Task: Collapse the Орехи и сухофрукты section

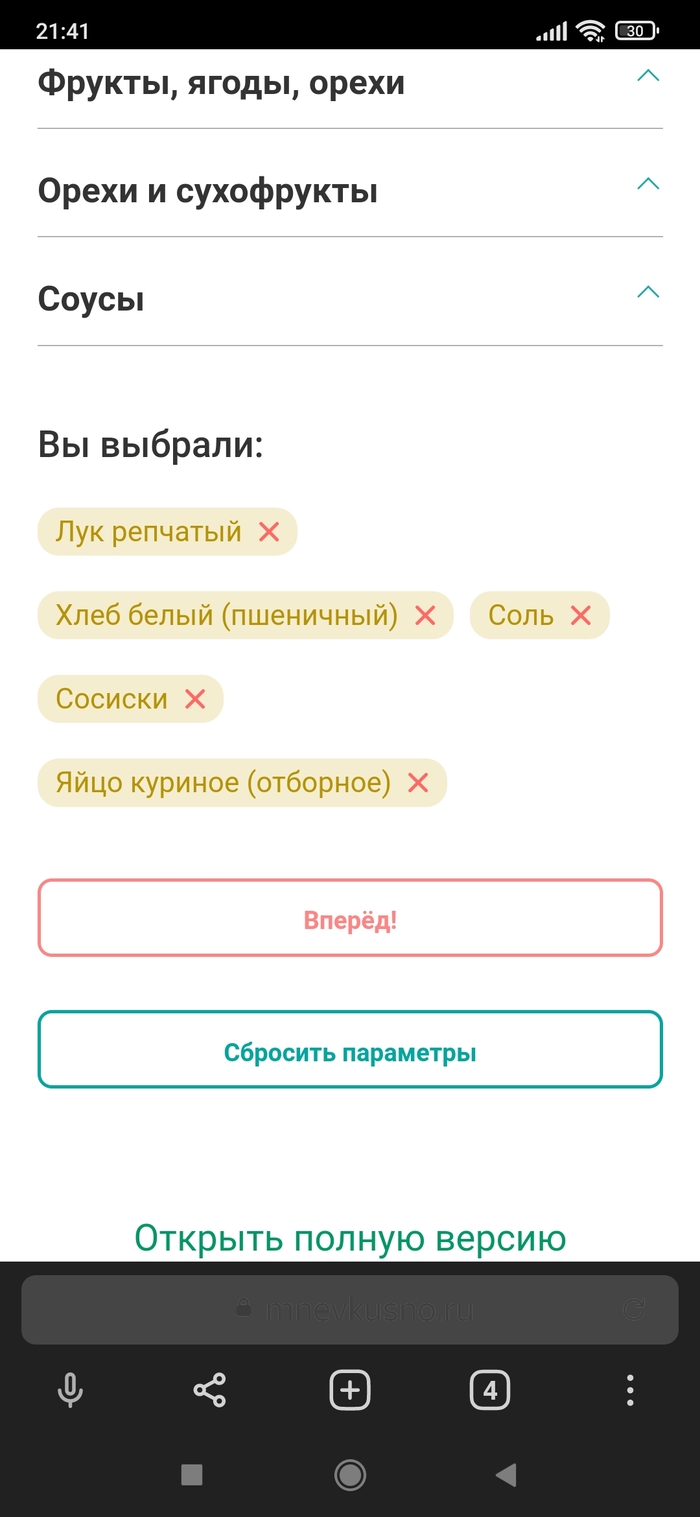Action: 648,184
